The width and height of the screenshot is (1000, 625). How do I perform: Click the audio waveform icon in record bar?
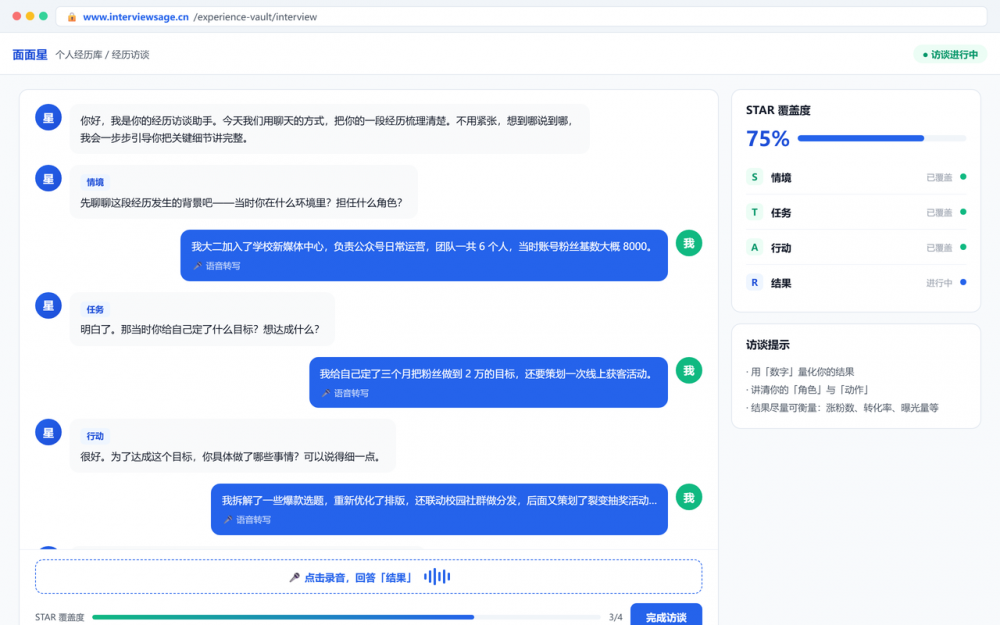tap(437, 577)
